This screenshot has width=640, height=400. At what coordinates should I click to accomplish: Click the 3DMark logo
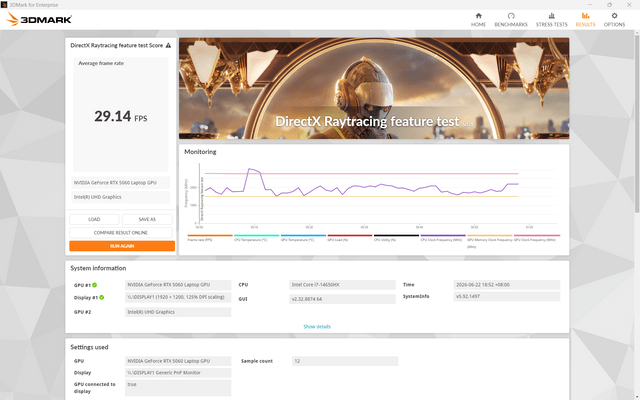(39, 19)
